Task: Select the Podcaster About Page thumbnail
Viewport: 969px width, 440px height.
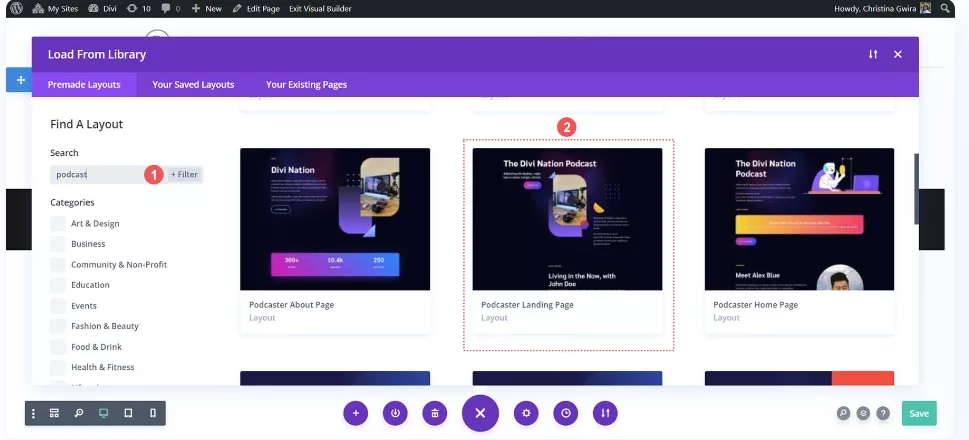Action: click(x=335, y=219)
